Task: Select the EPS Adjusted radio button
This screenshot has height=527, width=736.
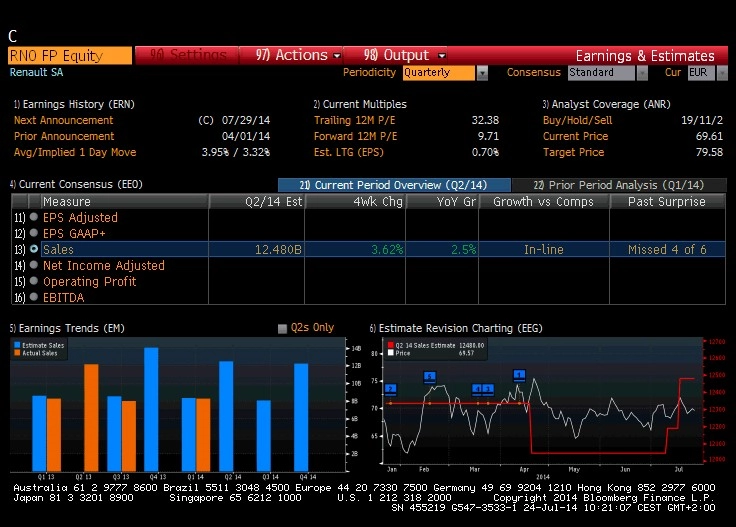Action: (x=34, y=217)
